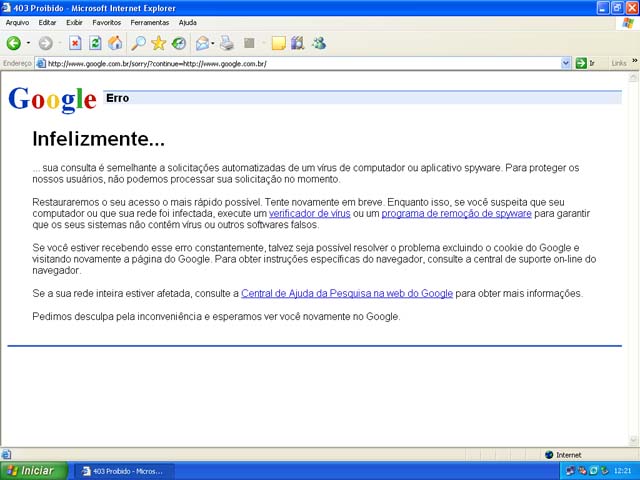Click the 'Endereço' address bar label

(x=17, y=63)
